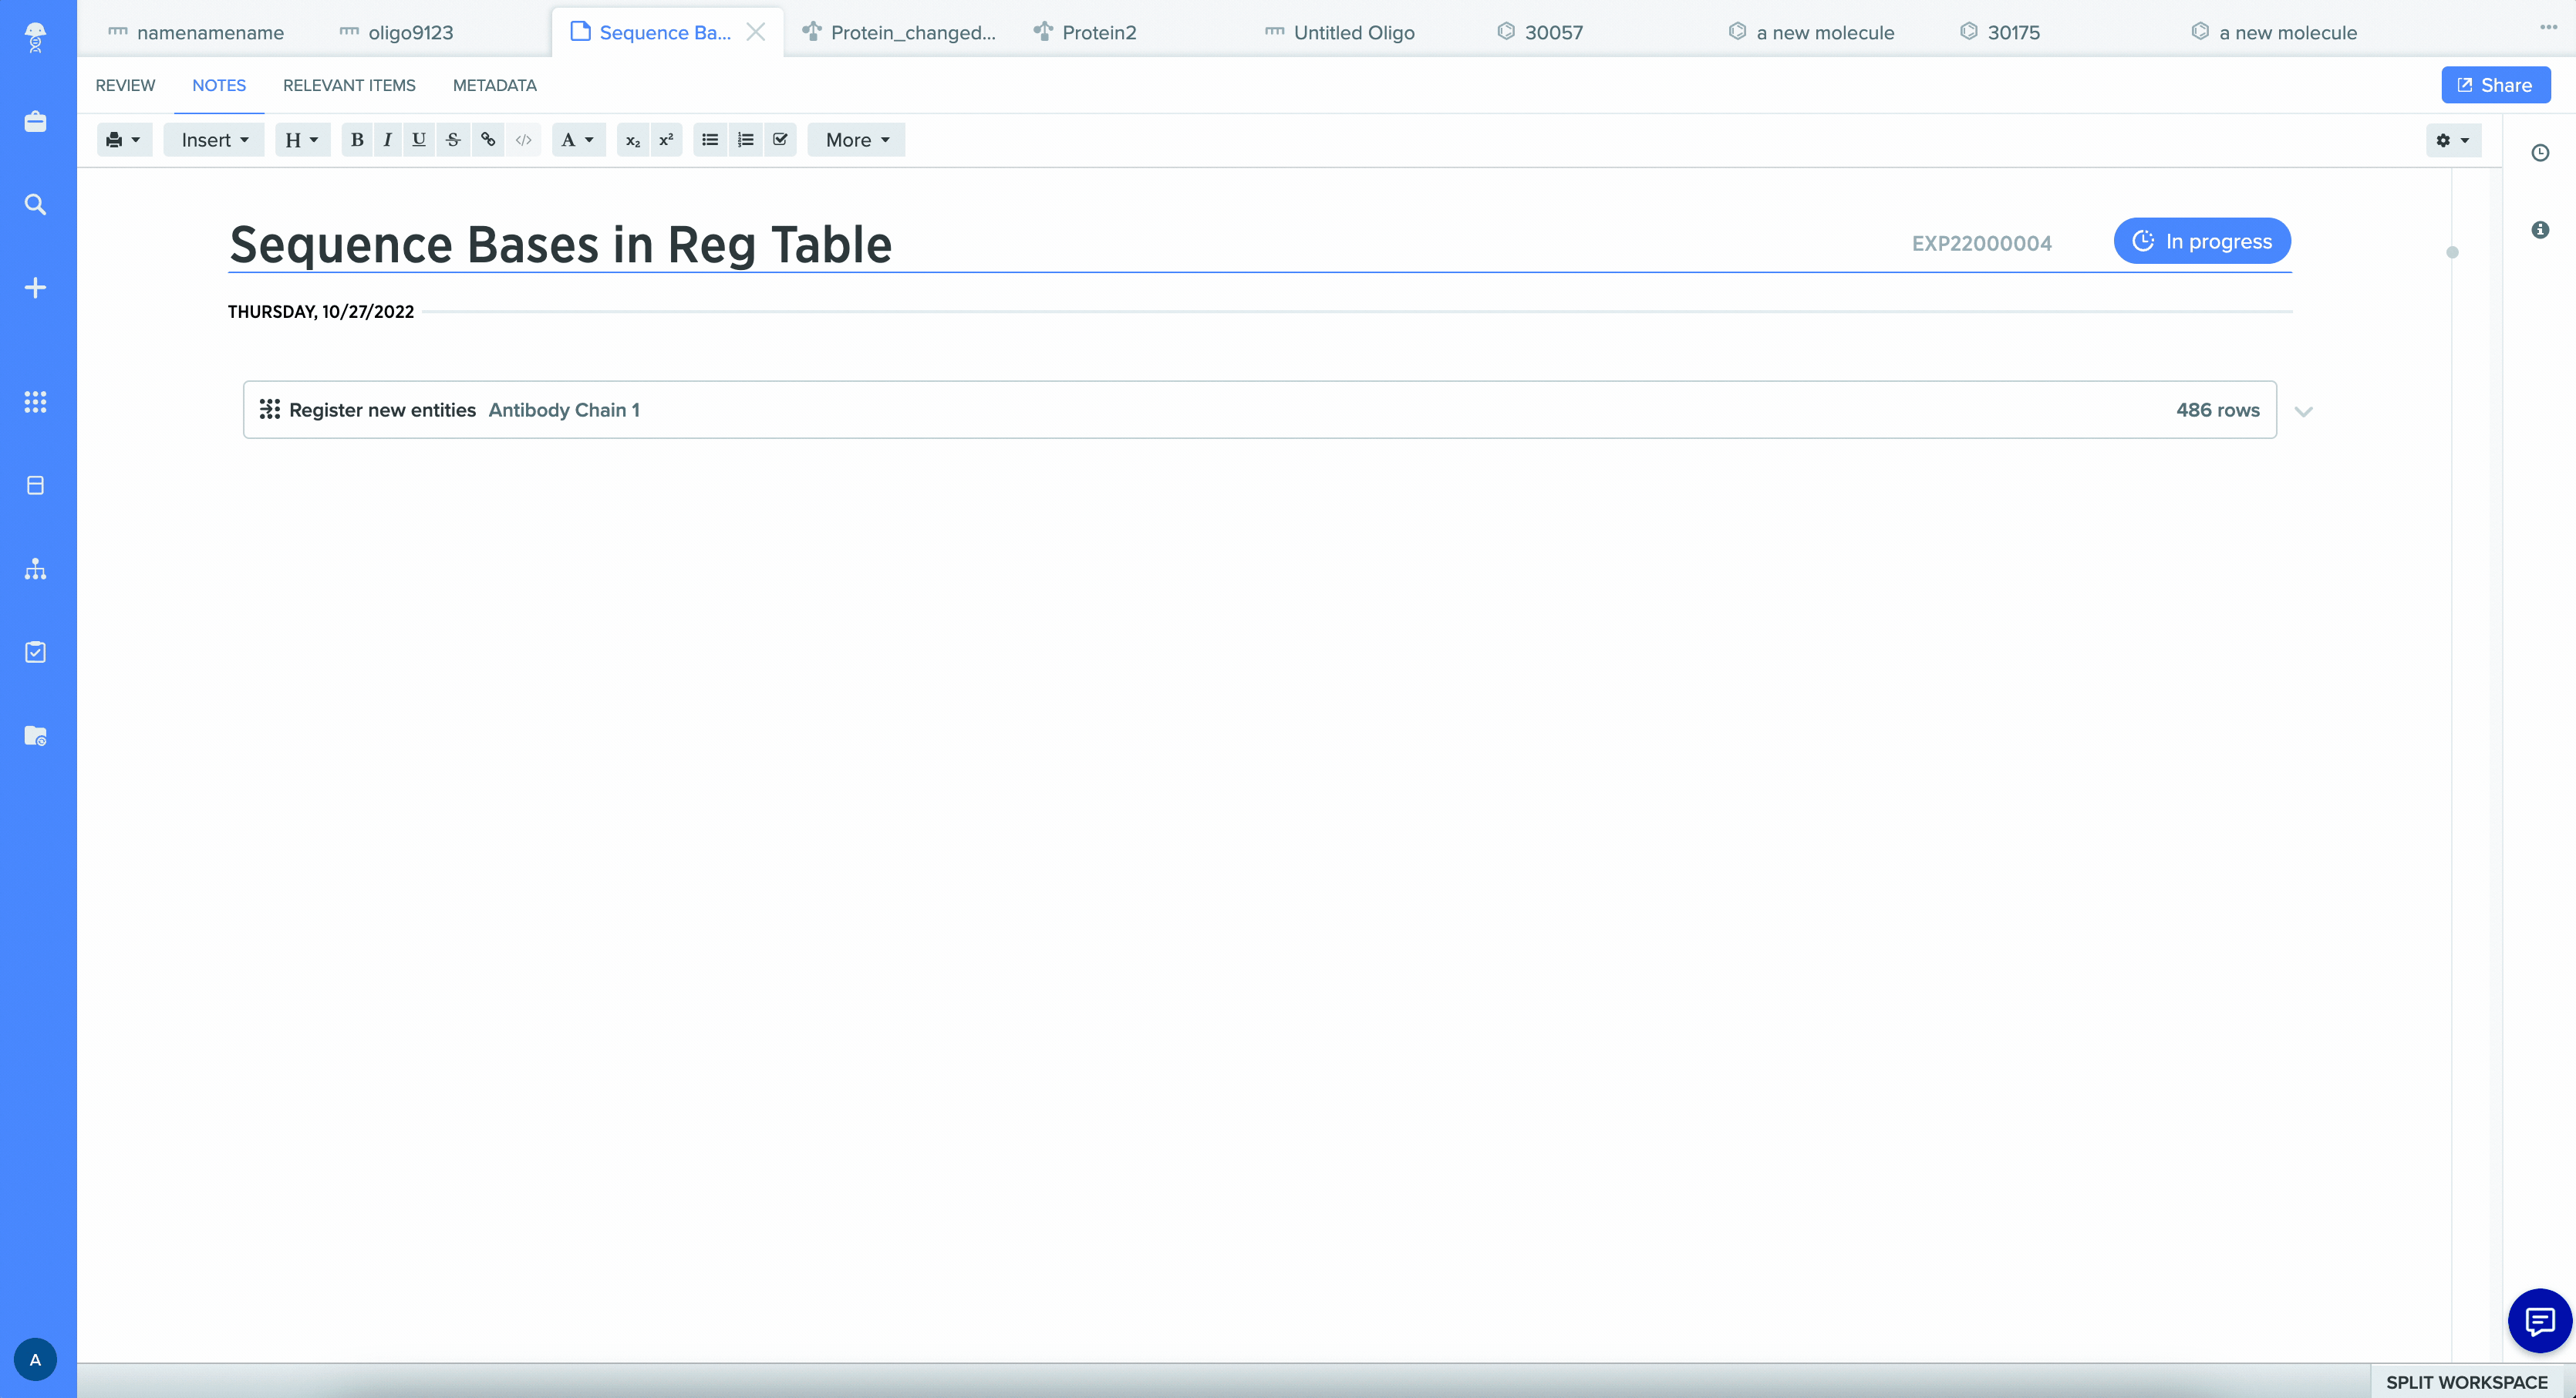Click the Benchling logo icon in sidebar
Viewport: 2576px width, 1398px height.
pos(35,37)
